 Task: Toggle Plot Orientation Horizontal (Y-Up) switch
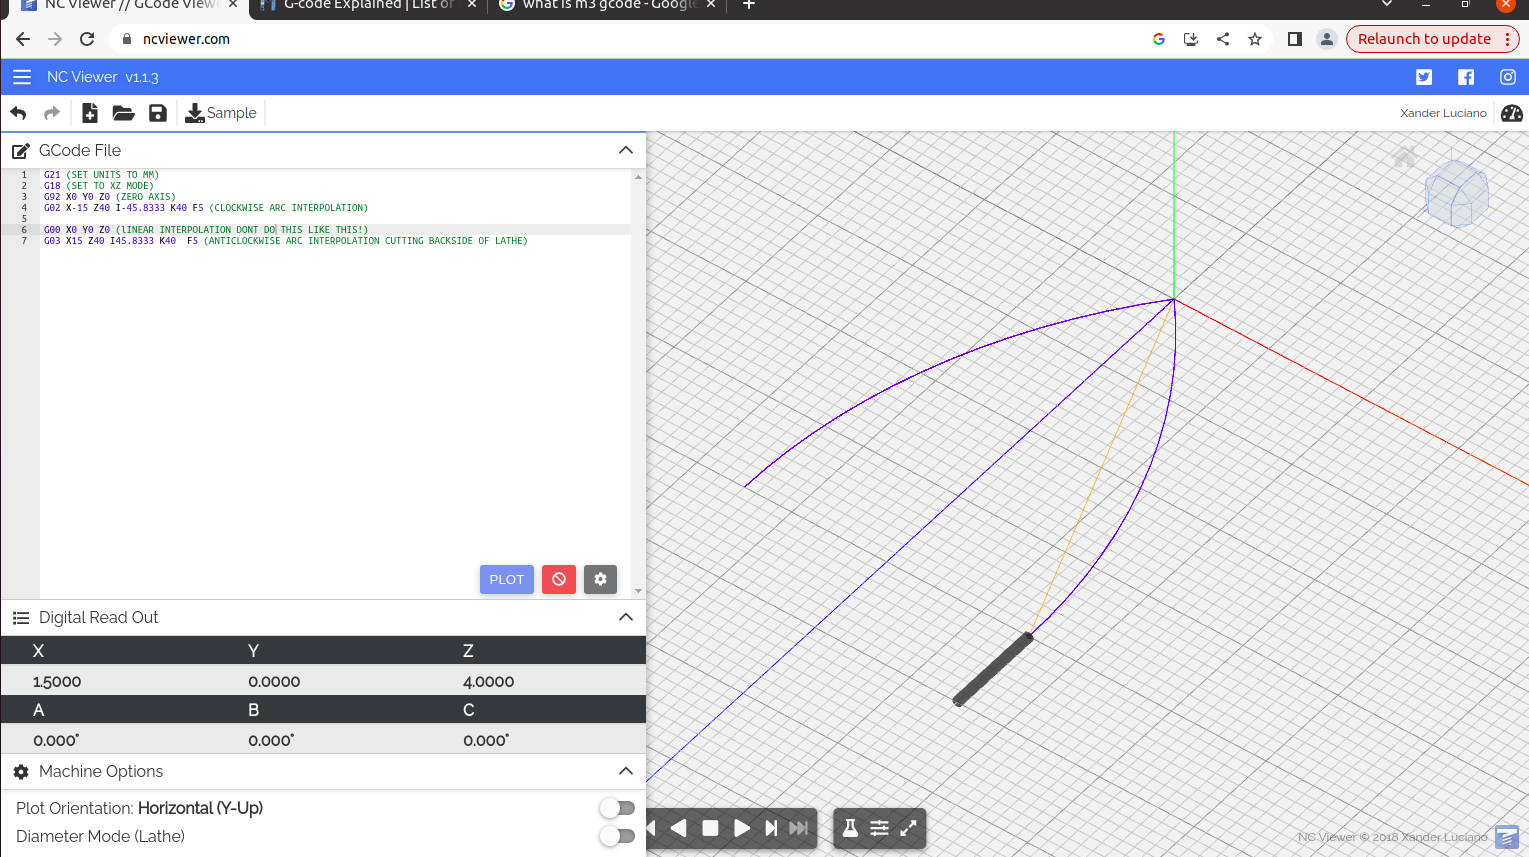[x=617, y=808]
